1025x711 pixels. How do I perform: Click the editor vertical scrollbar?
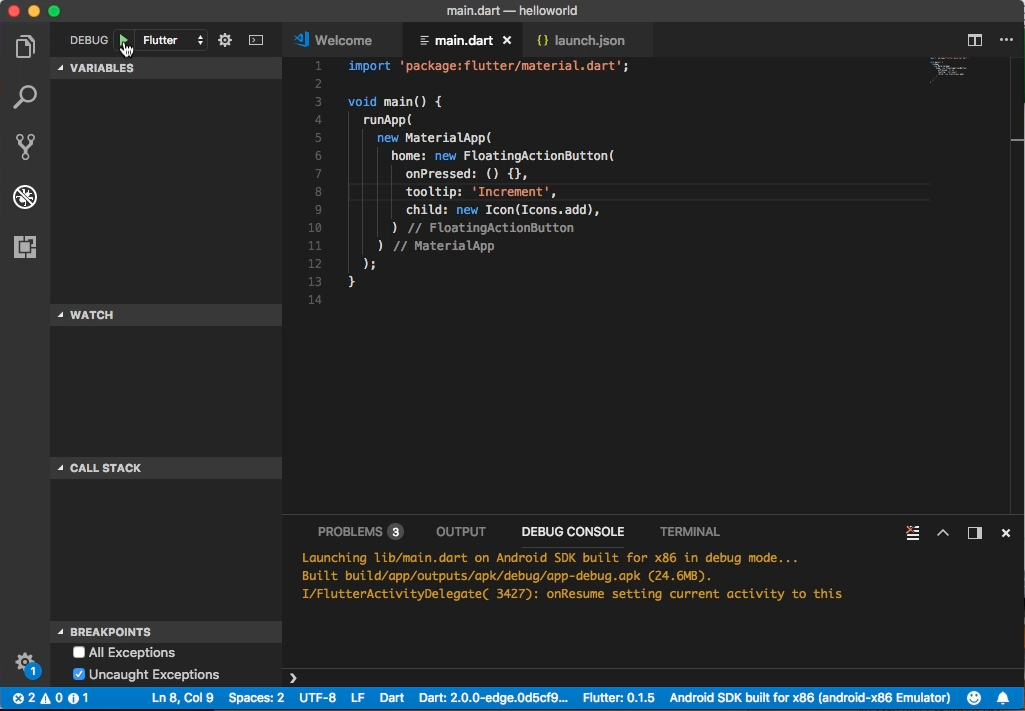point(1017,285)
